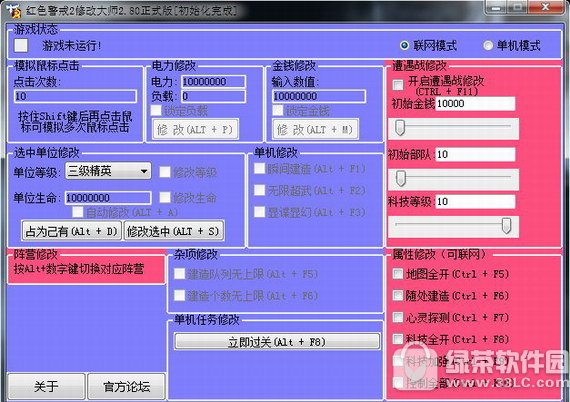This screenshot has width=570, height=402.
Task: Click 修改 (ALT + P) power button
Action: (195, 129)
